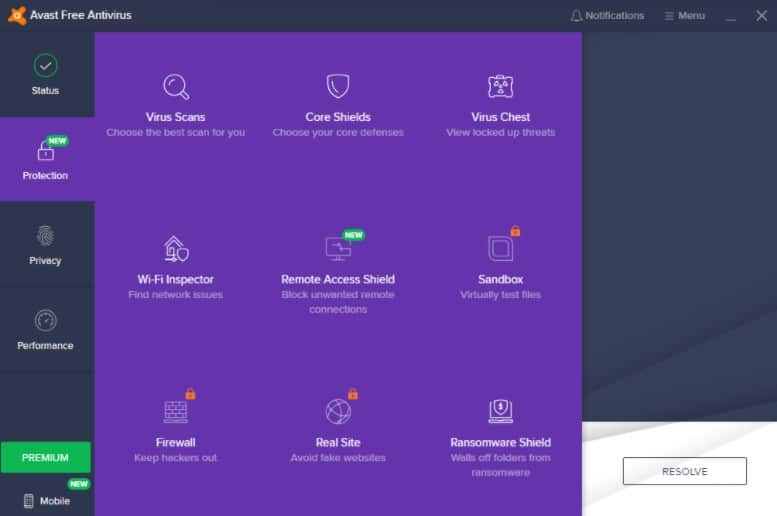
Task: Click the green PREMIUM button
Action: [x=46, y=457]
